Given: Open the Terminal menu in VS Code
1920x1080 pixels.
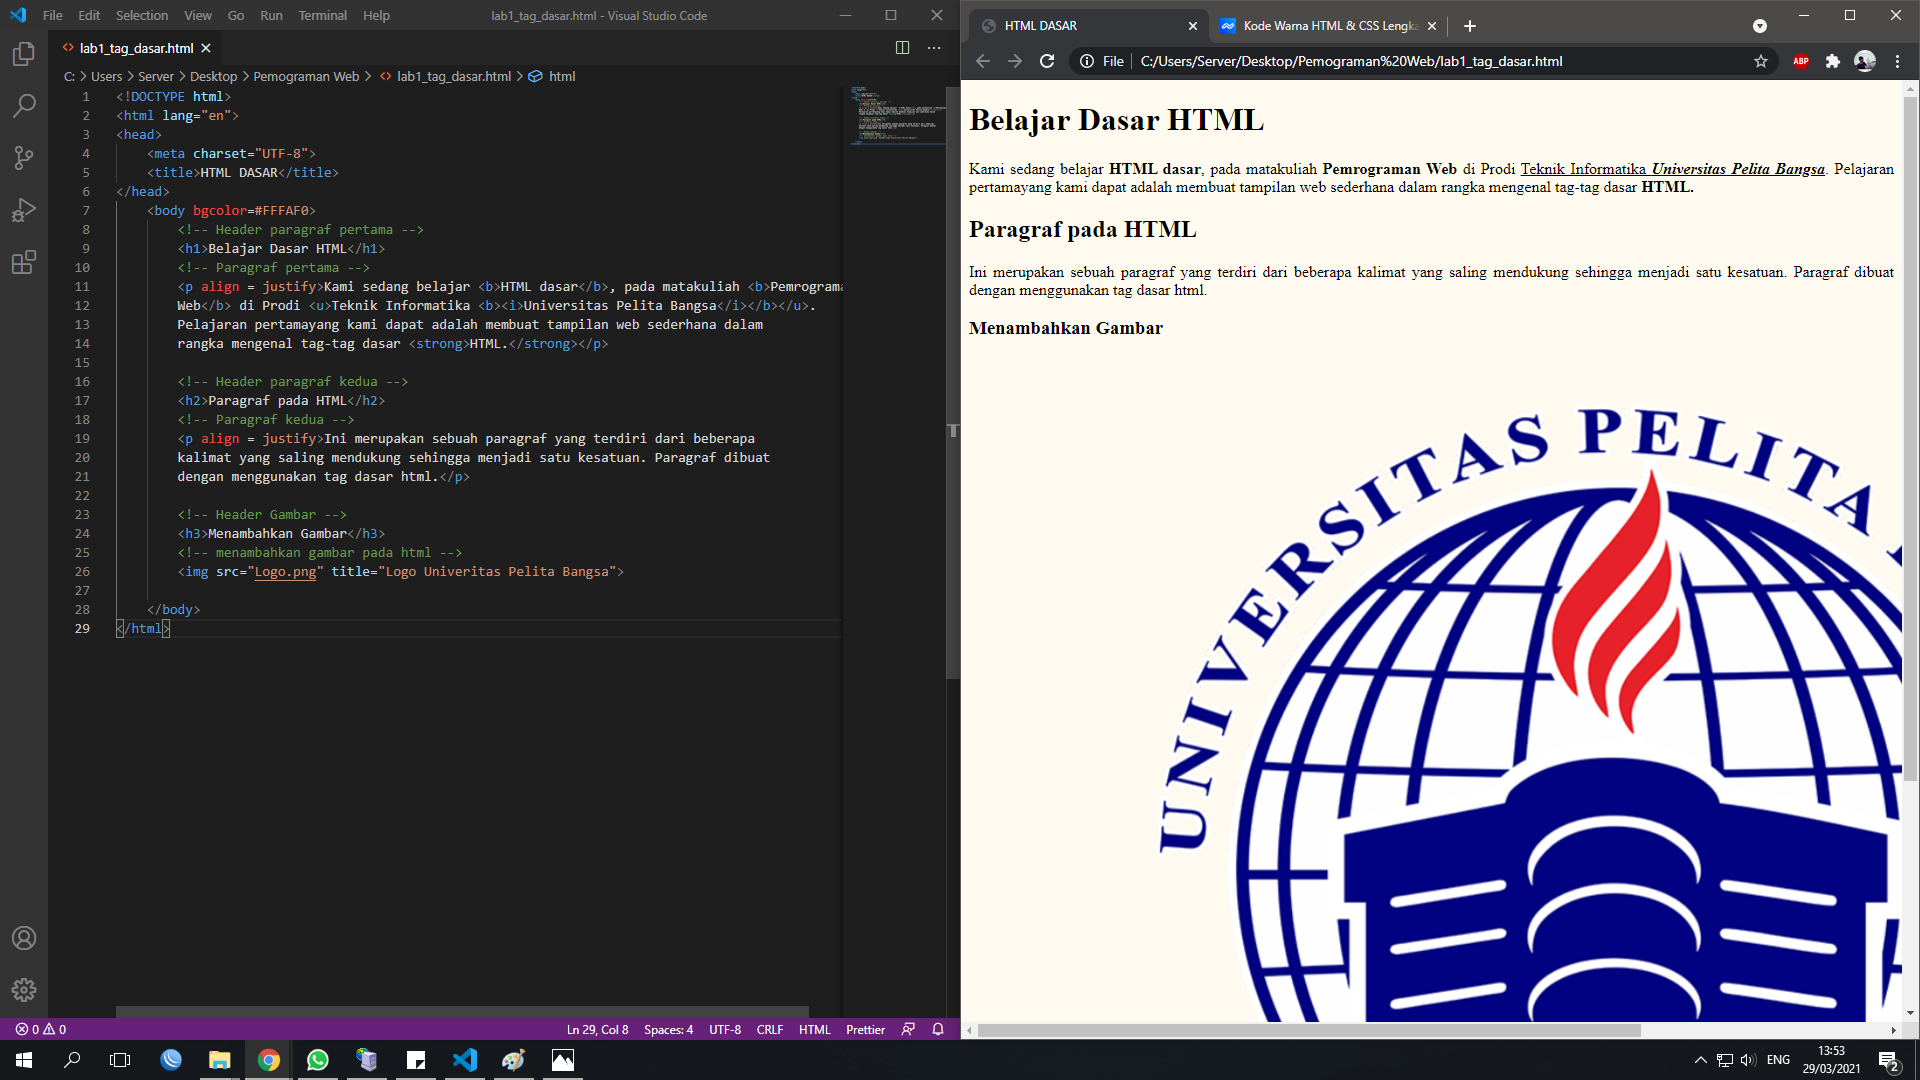Looking at the screenshot, I should pyautogui.click(x=322, y=15).
